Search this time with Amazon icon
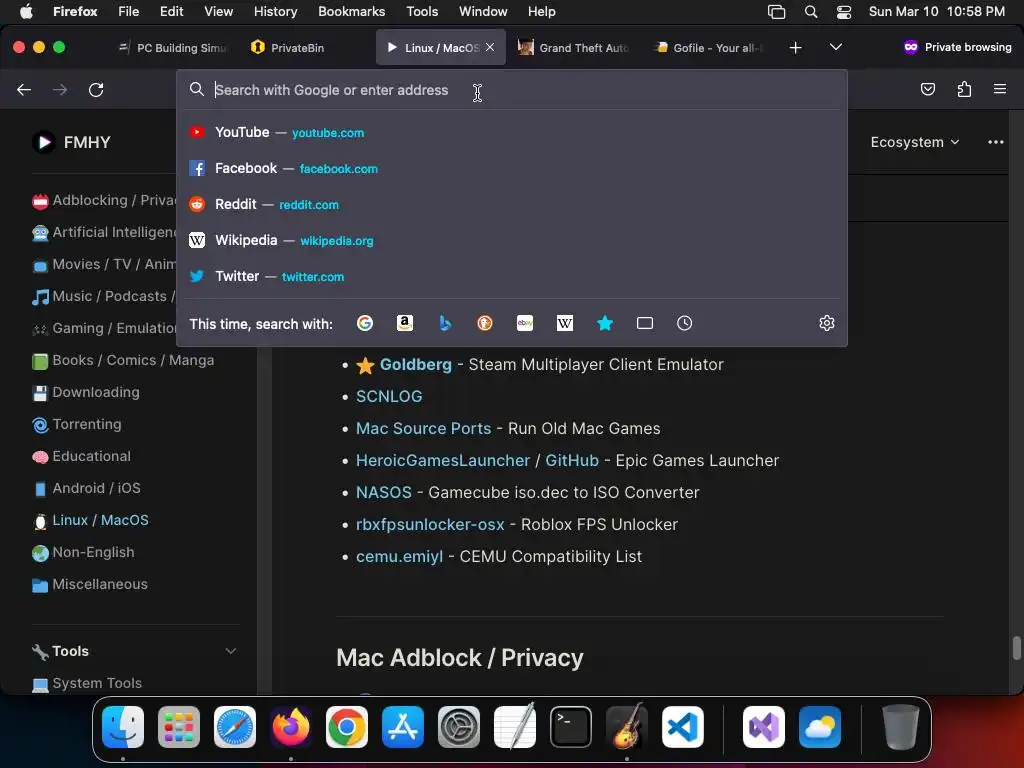1024x768 pixels. tap(405, 323)
